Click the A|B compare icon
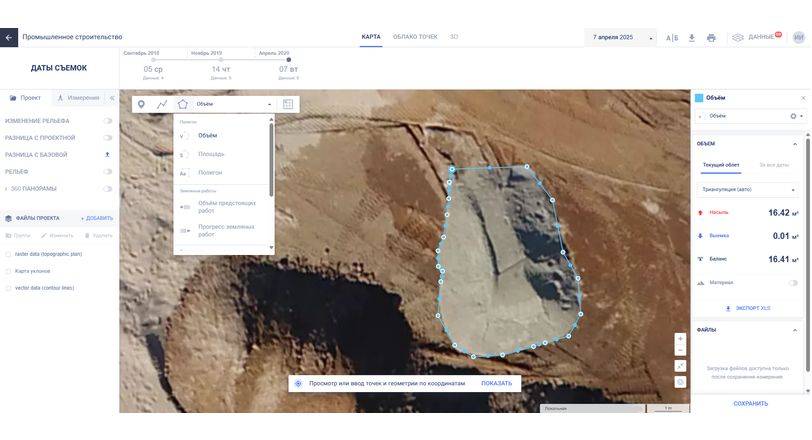This screenshot has width=812, height=440. (672, 37)
